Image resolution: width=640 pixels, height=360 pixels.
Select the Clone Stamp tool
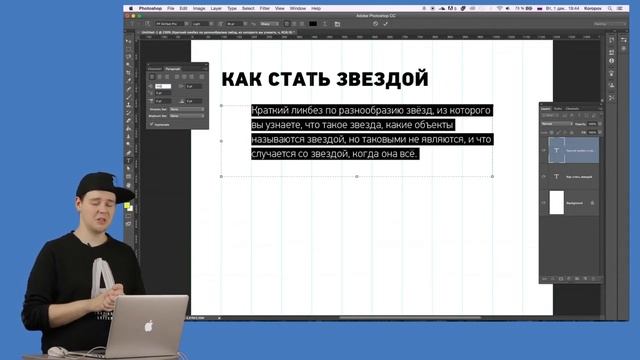(x=129, y=104)
